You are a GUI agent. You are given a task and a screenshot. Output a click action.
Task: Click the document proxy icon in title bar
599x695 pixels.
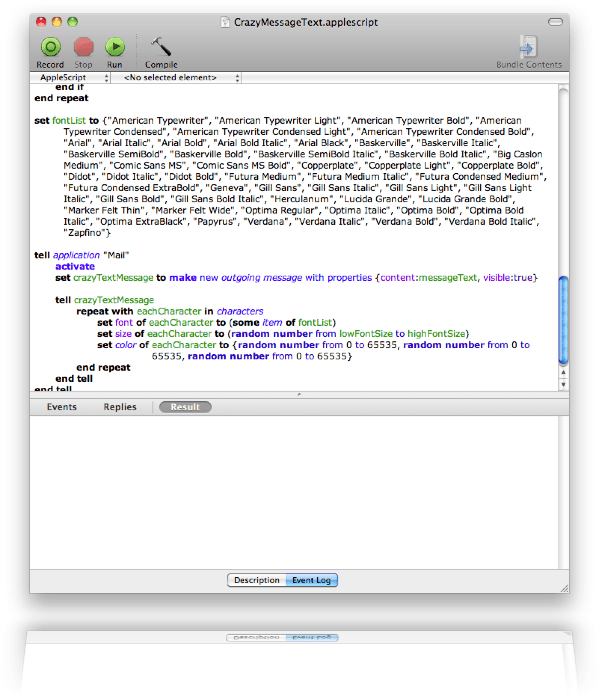(x=226, y=22)
